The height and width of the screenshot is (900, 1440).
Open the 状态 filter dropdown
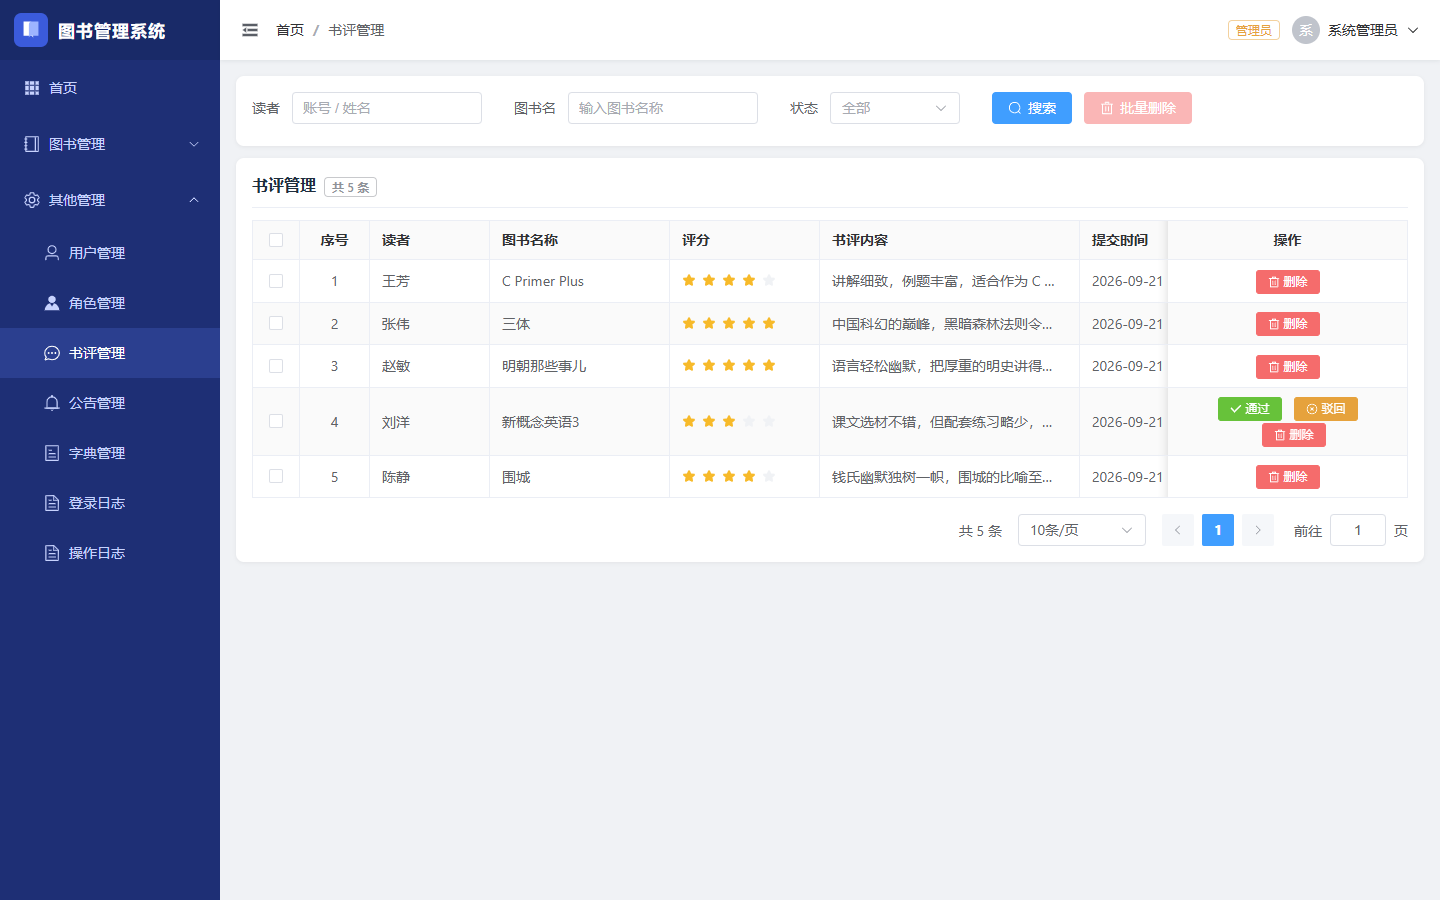(895, 108)
